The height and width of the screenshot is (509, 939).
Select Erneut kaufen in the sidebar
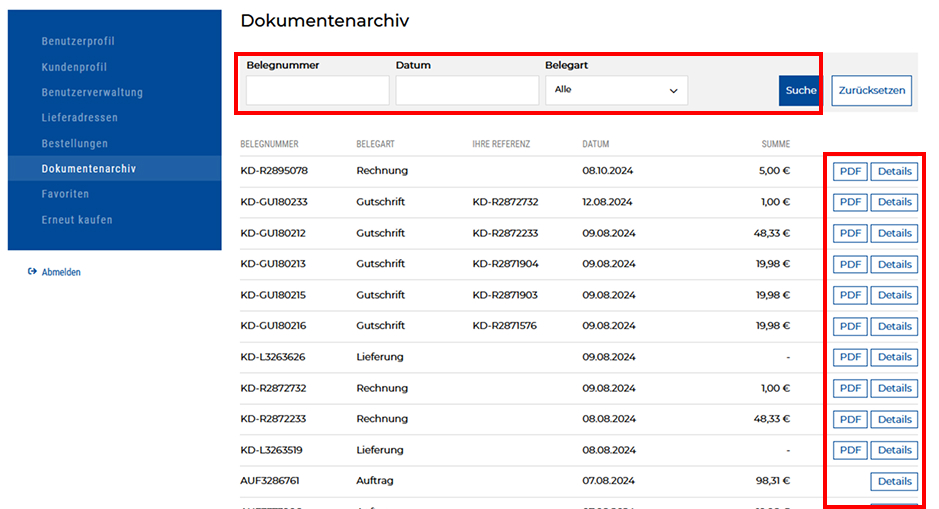[x=77, y=220]
